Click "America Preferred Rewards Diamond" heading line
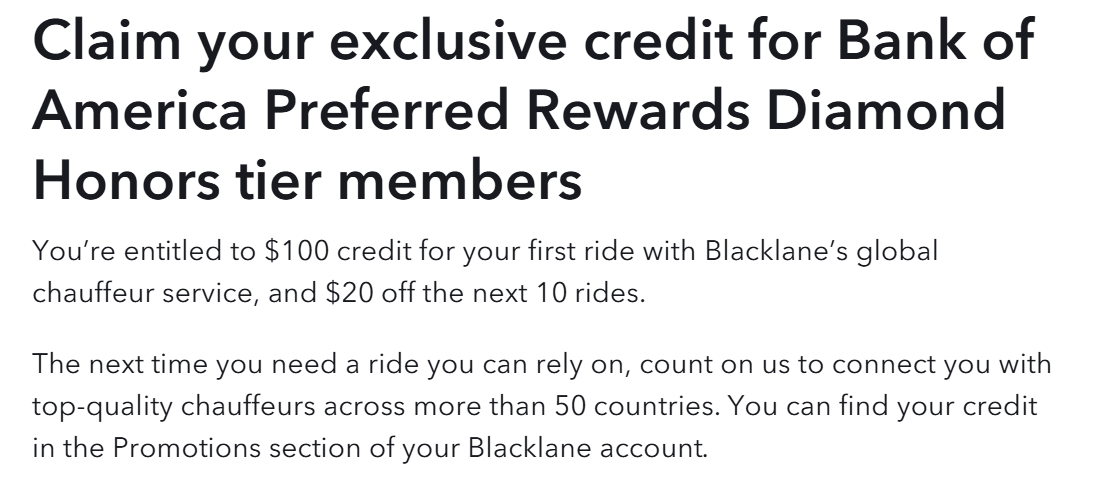This screenshot has height=498, width=1093. (518, 112)
